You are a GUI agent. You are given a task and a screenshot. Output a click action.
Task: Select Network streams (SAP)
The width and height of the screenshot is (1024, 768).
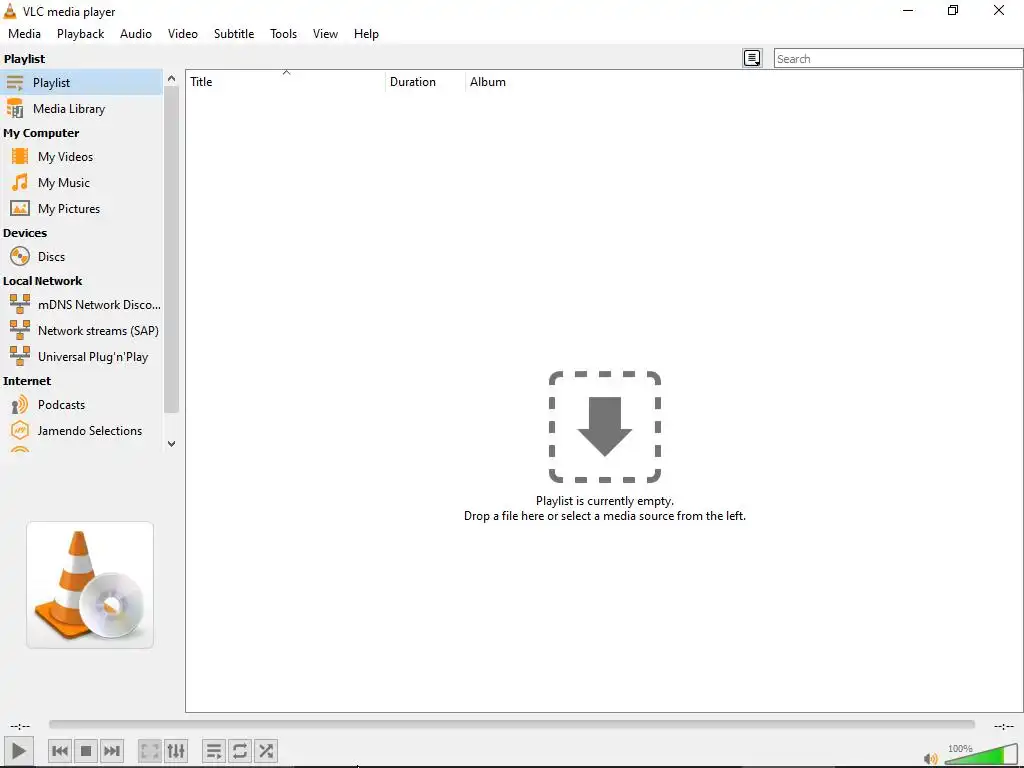pos(81,331)
